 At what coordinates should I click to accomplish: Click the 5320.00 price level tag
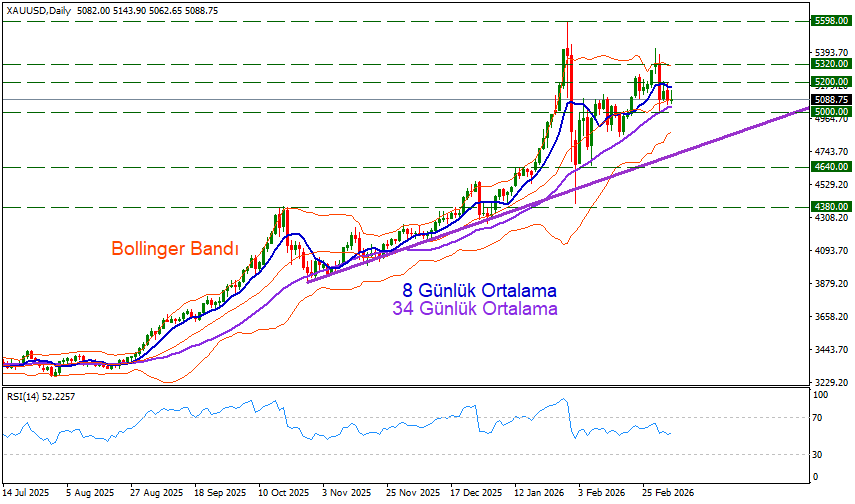click(x=830, y=63)
